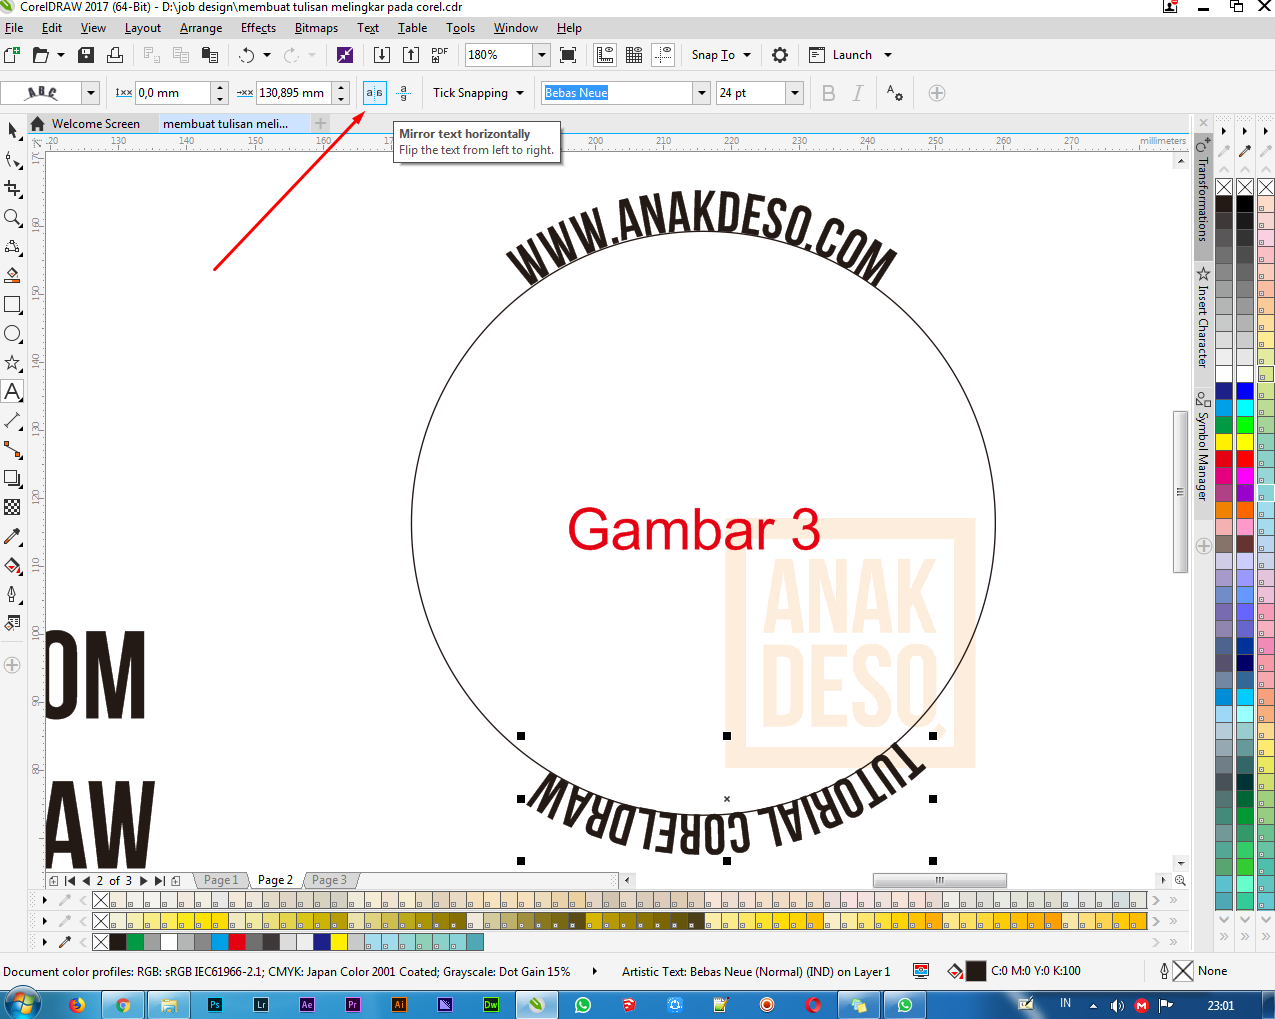Select the Crop tool
The width and height of the screenshot is (1275, 1019).
click(13, 189)
